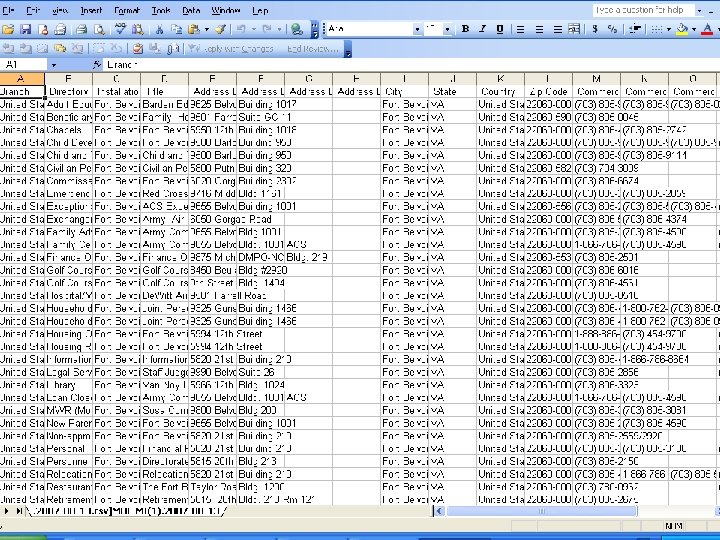Select the 'Suite 26' address cell
This screenshot has height=540, width=720.
coord(260,372)
